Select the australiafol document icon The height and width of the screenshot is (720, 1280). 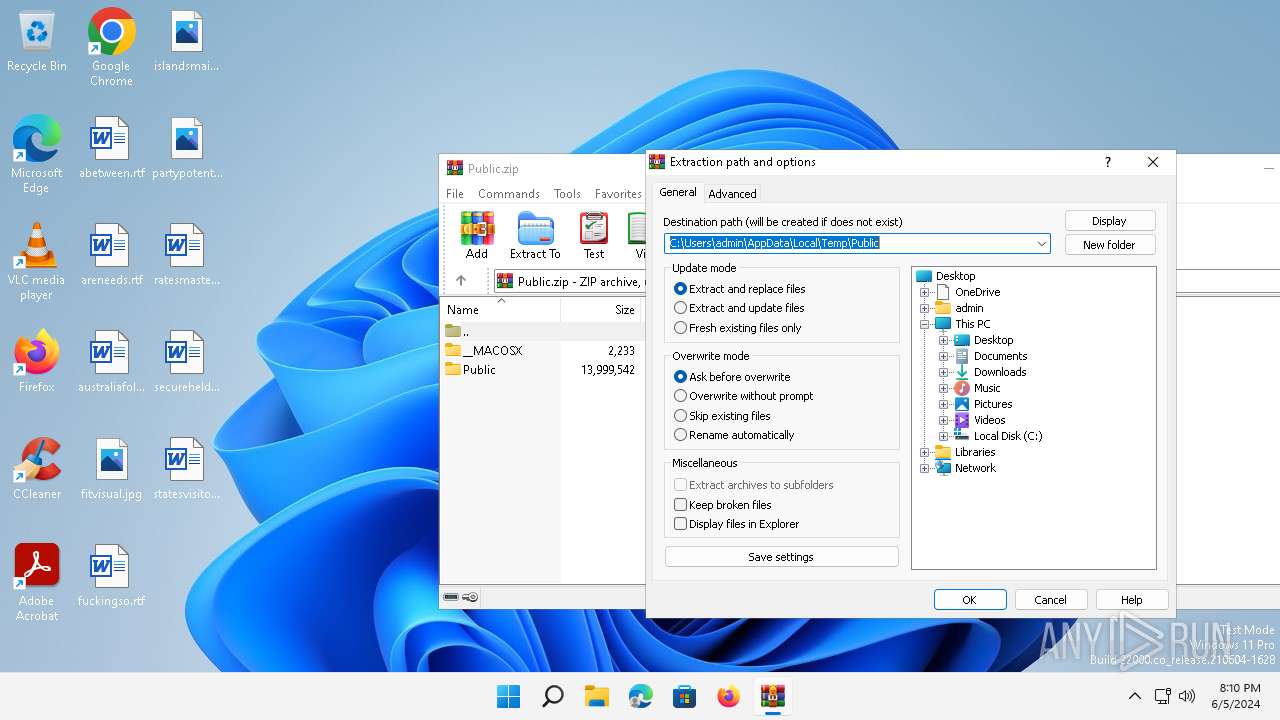tap(111, 361)
